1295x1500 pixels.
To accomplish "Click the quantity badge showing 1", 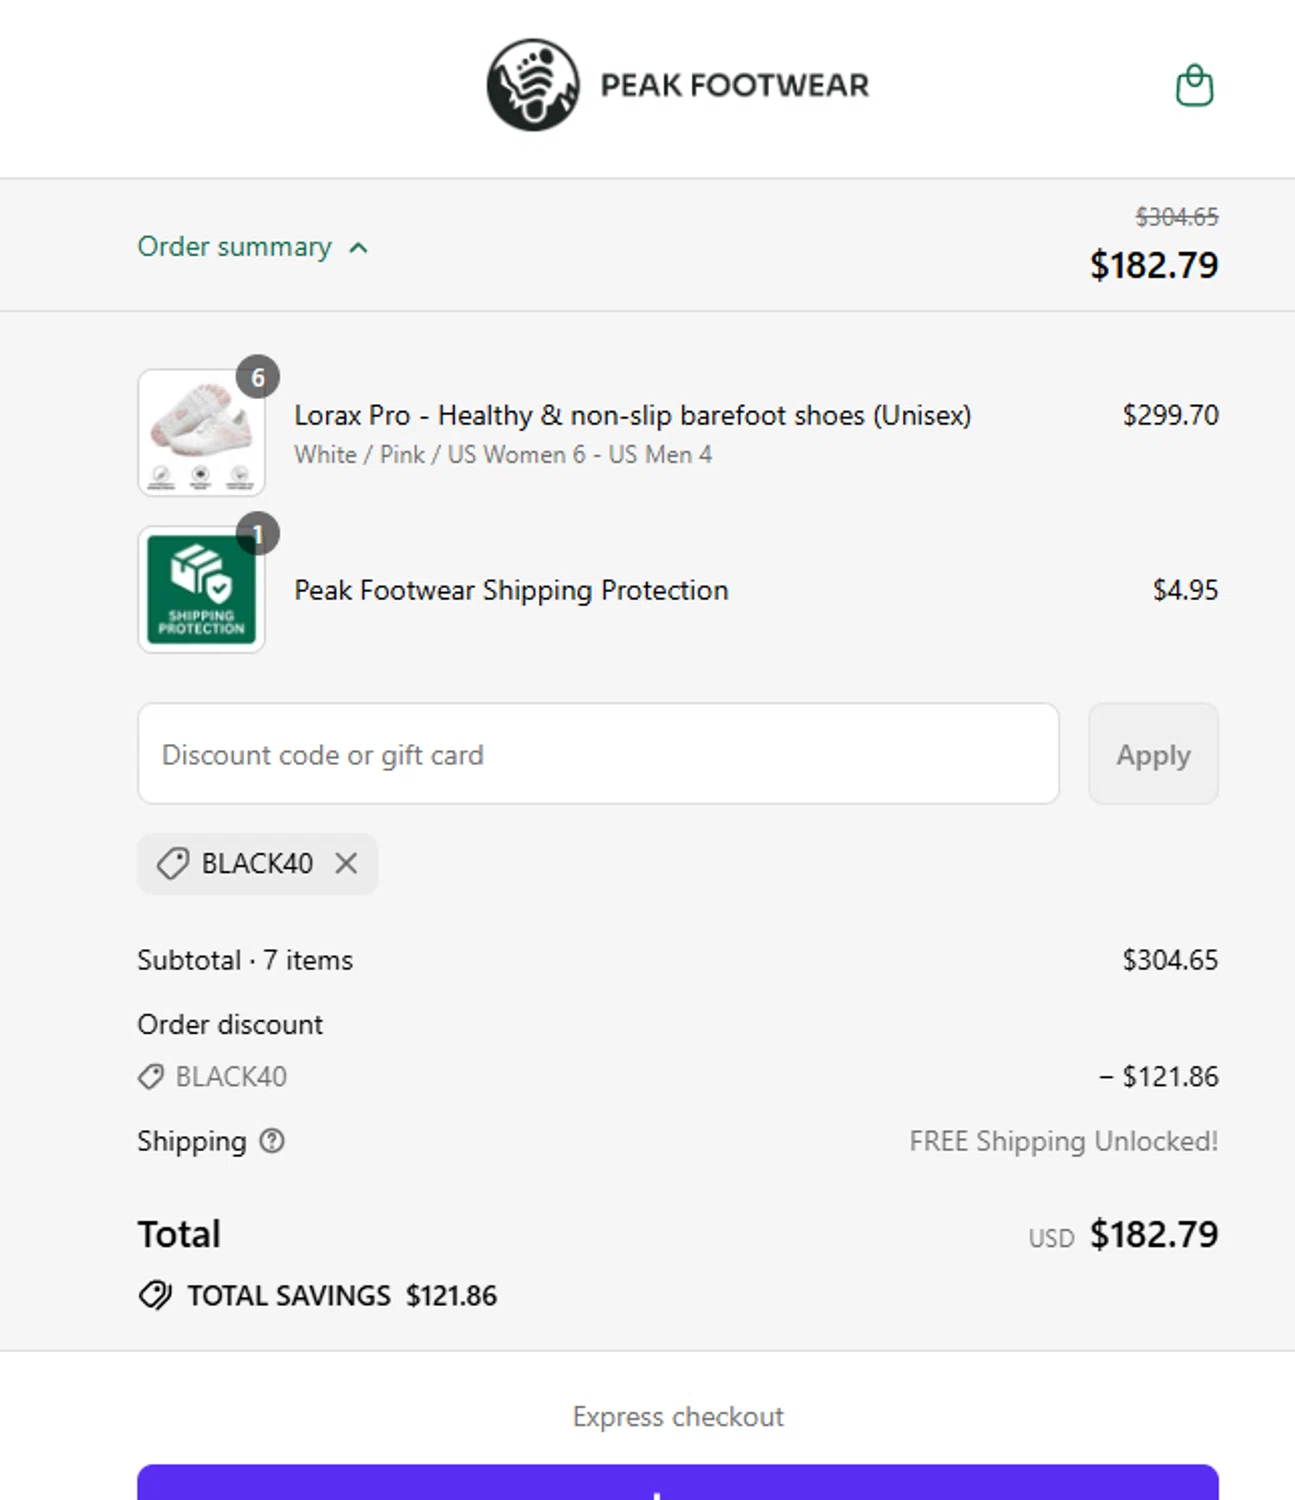I will pos(258,535).
